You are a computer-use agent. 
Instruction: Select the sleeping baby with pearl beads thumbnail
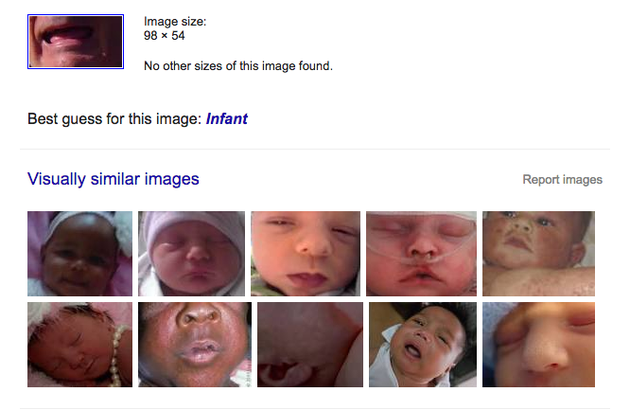(79, 345)
